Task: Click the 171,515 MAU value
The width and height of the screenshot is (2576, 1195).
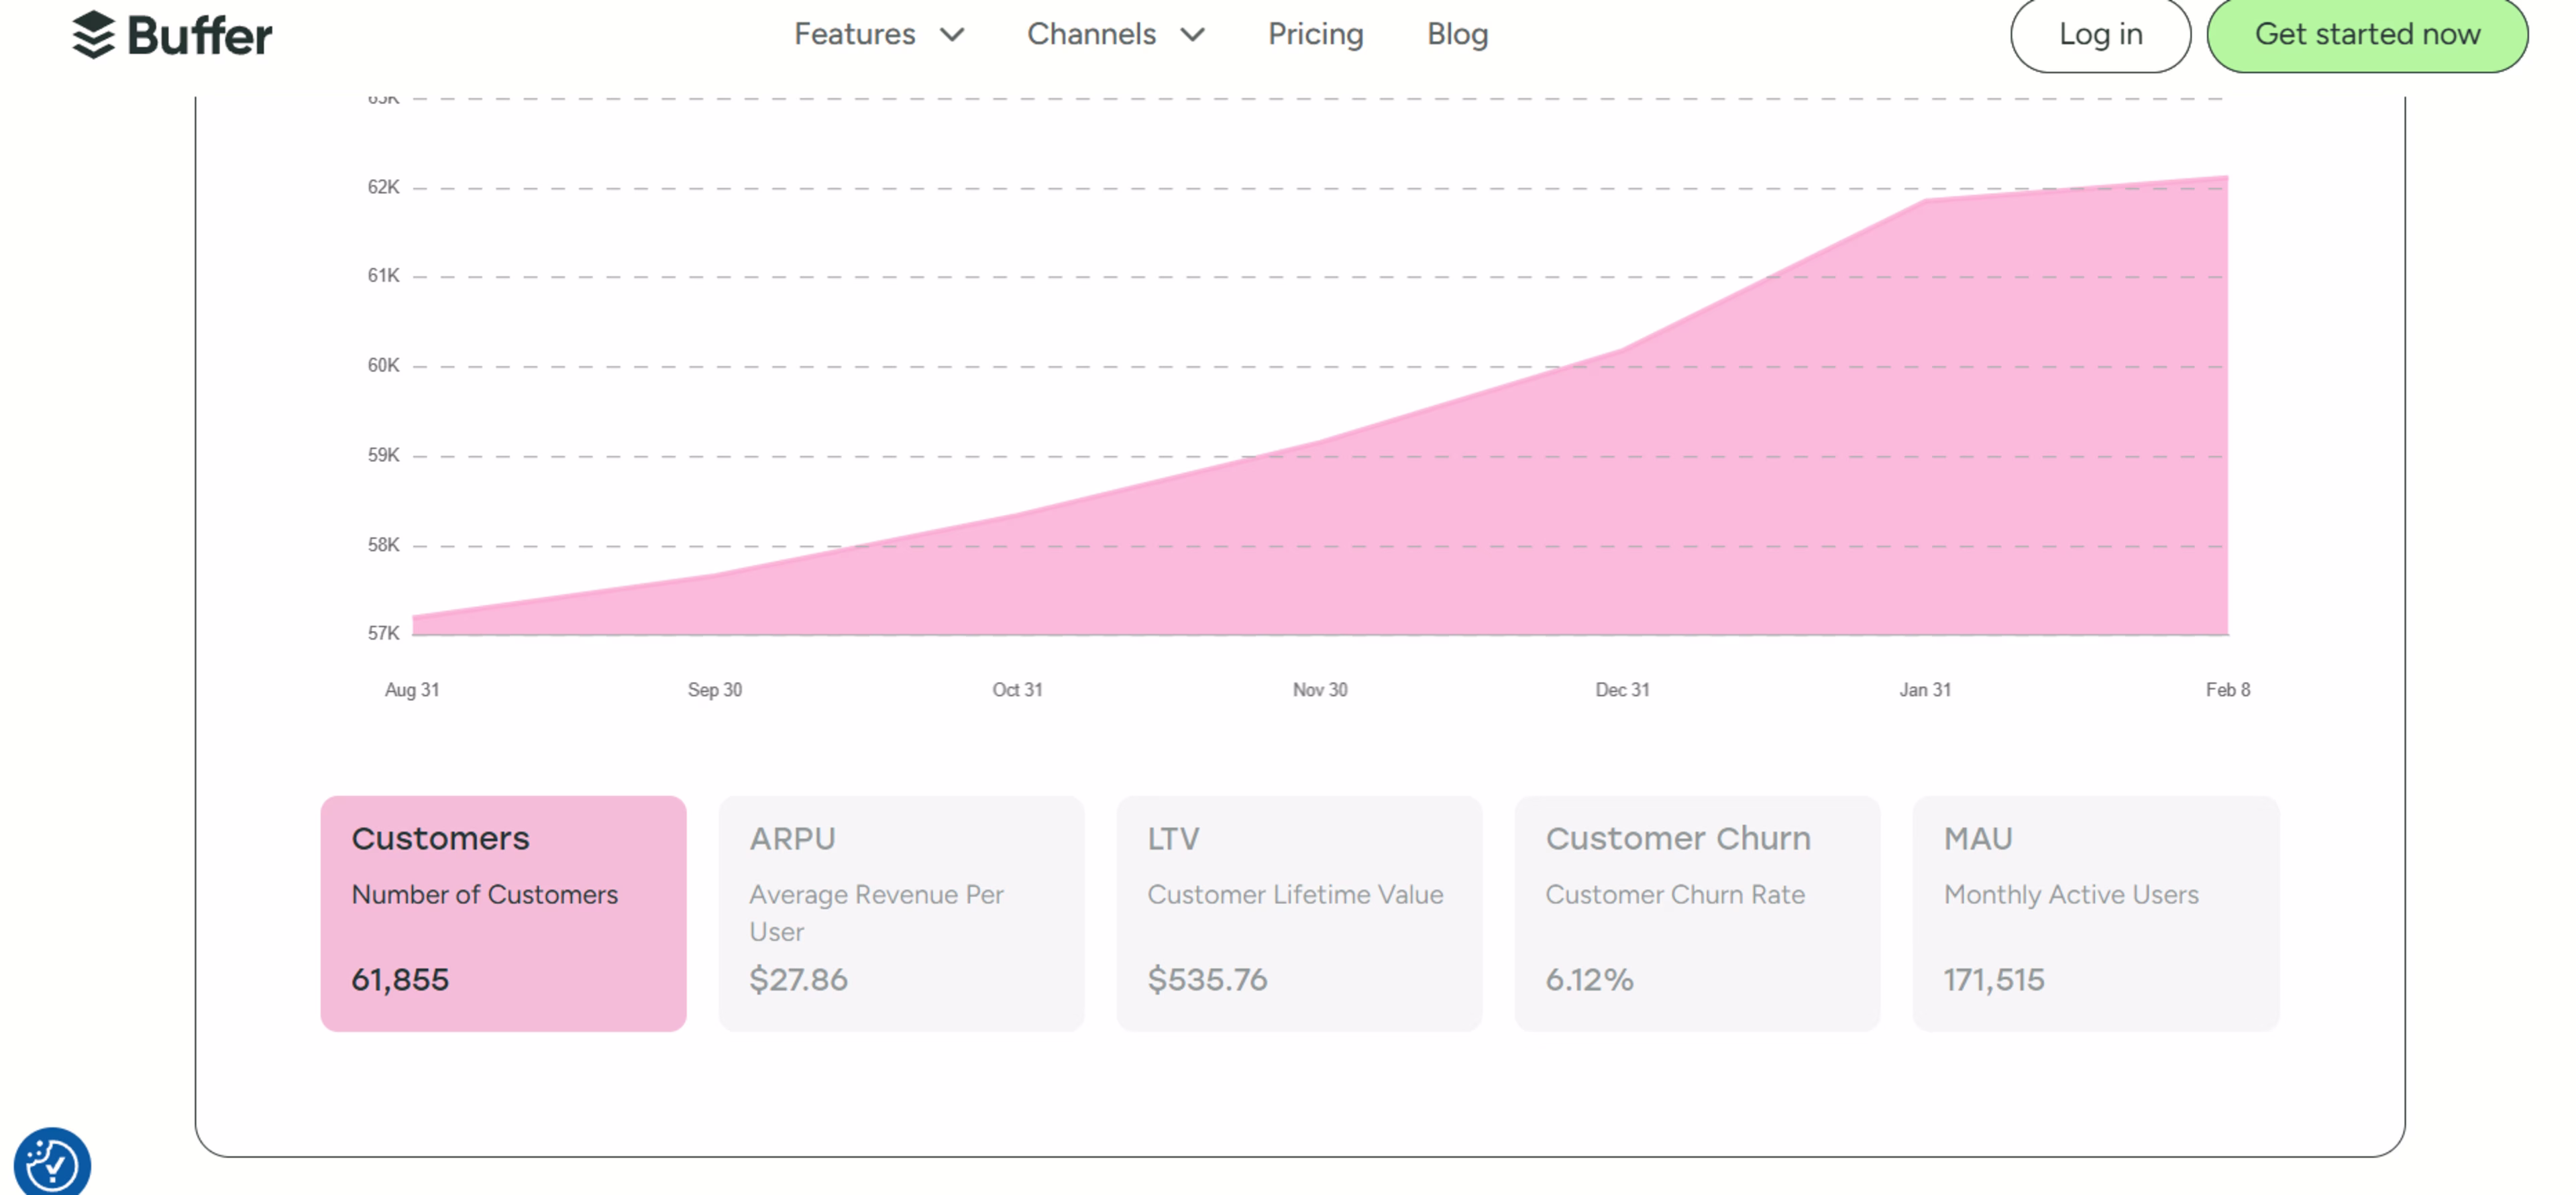Action: click(x=1993, y=979)
